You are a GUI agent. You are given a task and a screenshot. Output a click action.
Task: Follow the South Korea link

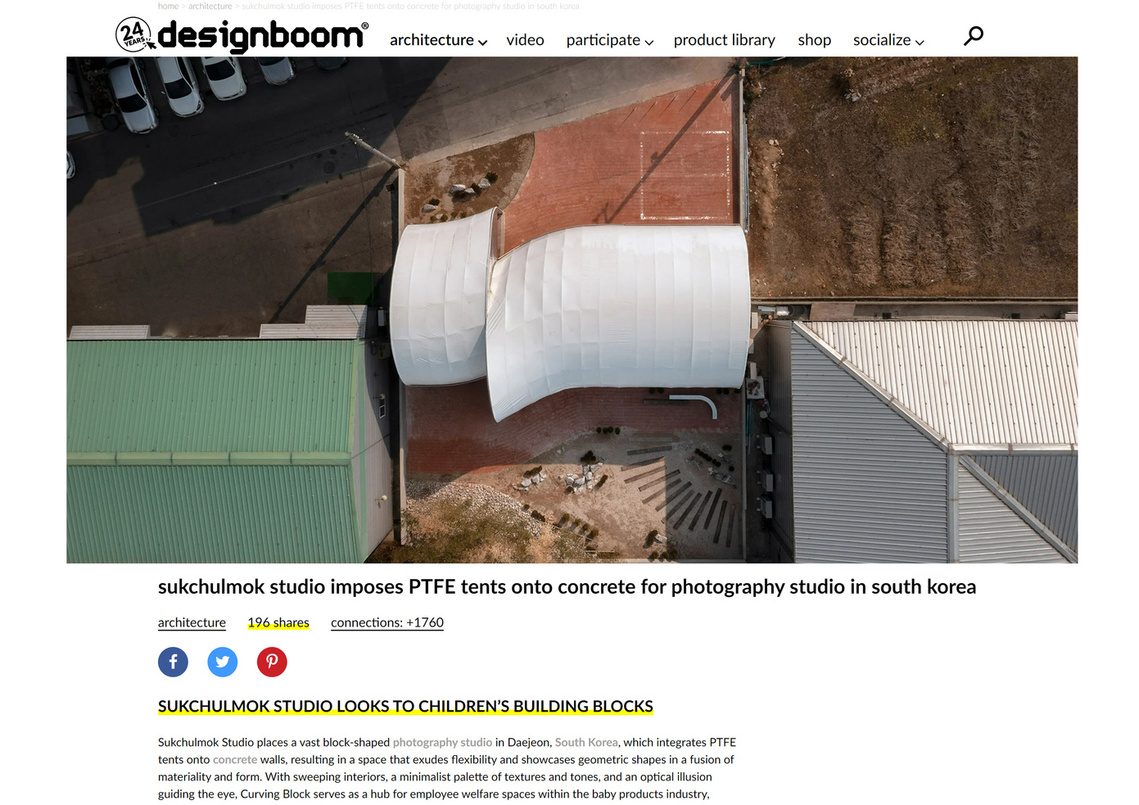click(586, 743)
